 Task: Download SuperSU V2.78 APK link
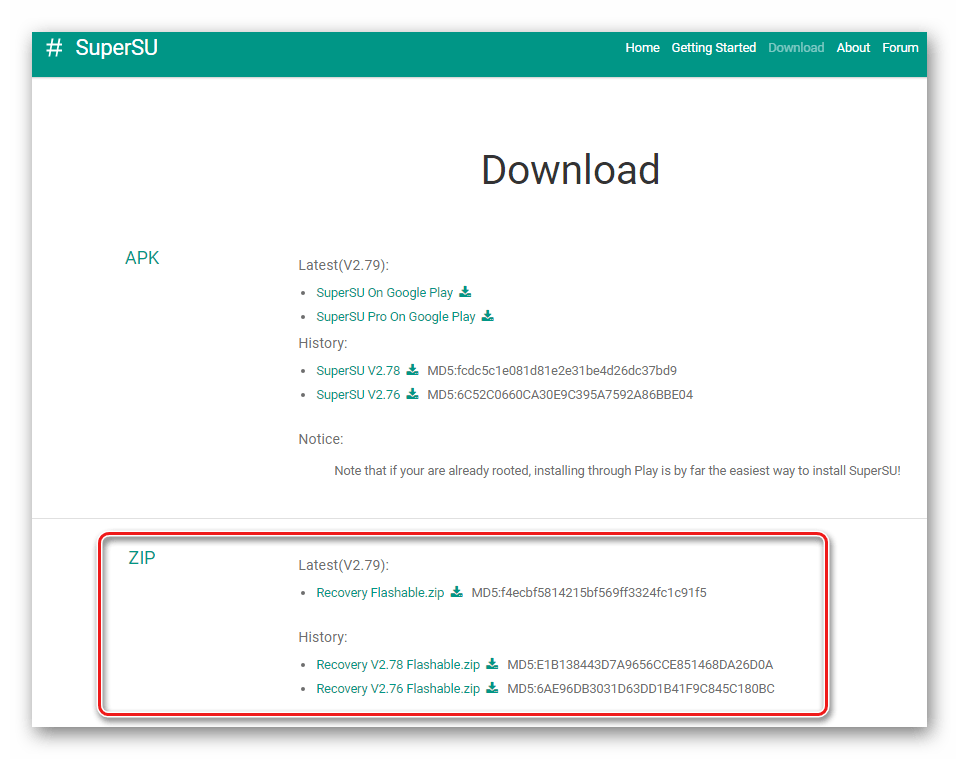pos(357,371)
